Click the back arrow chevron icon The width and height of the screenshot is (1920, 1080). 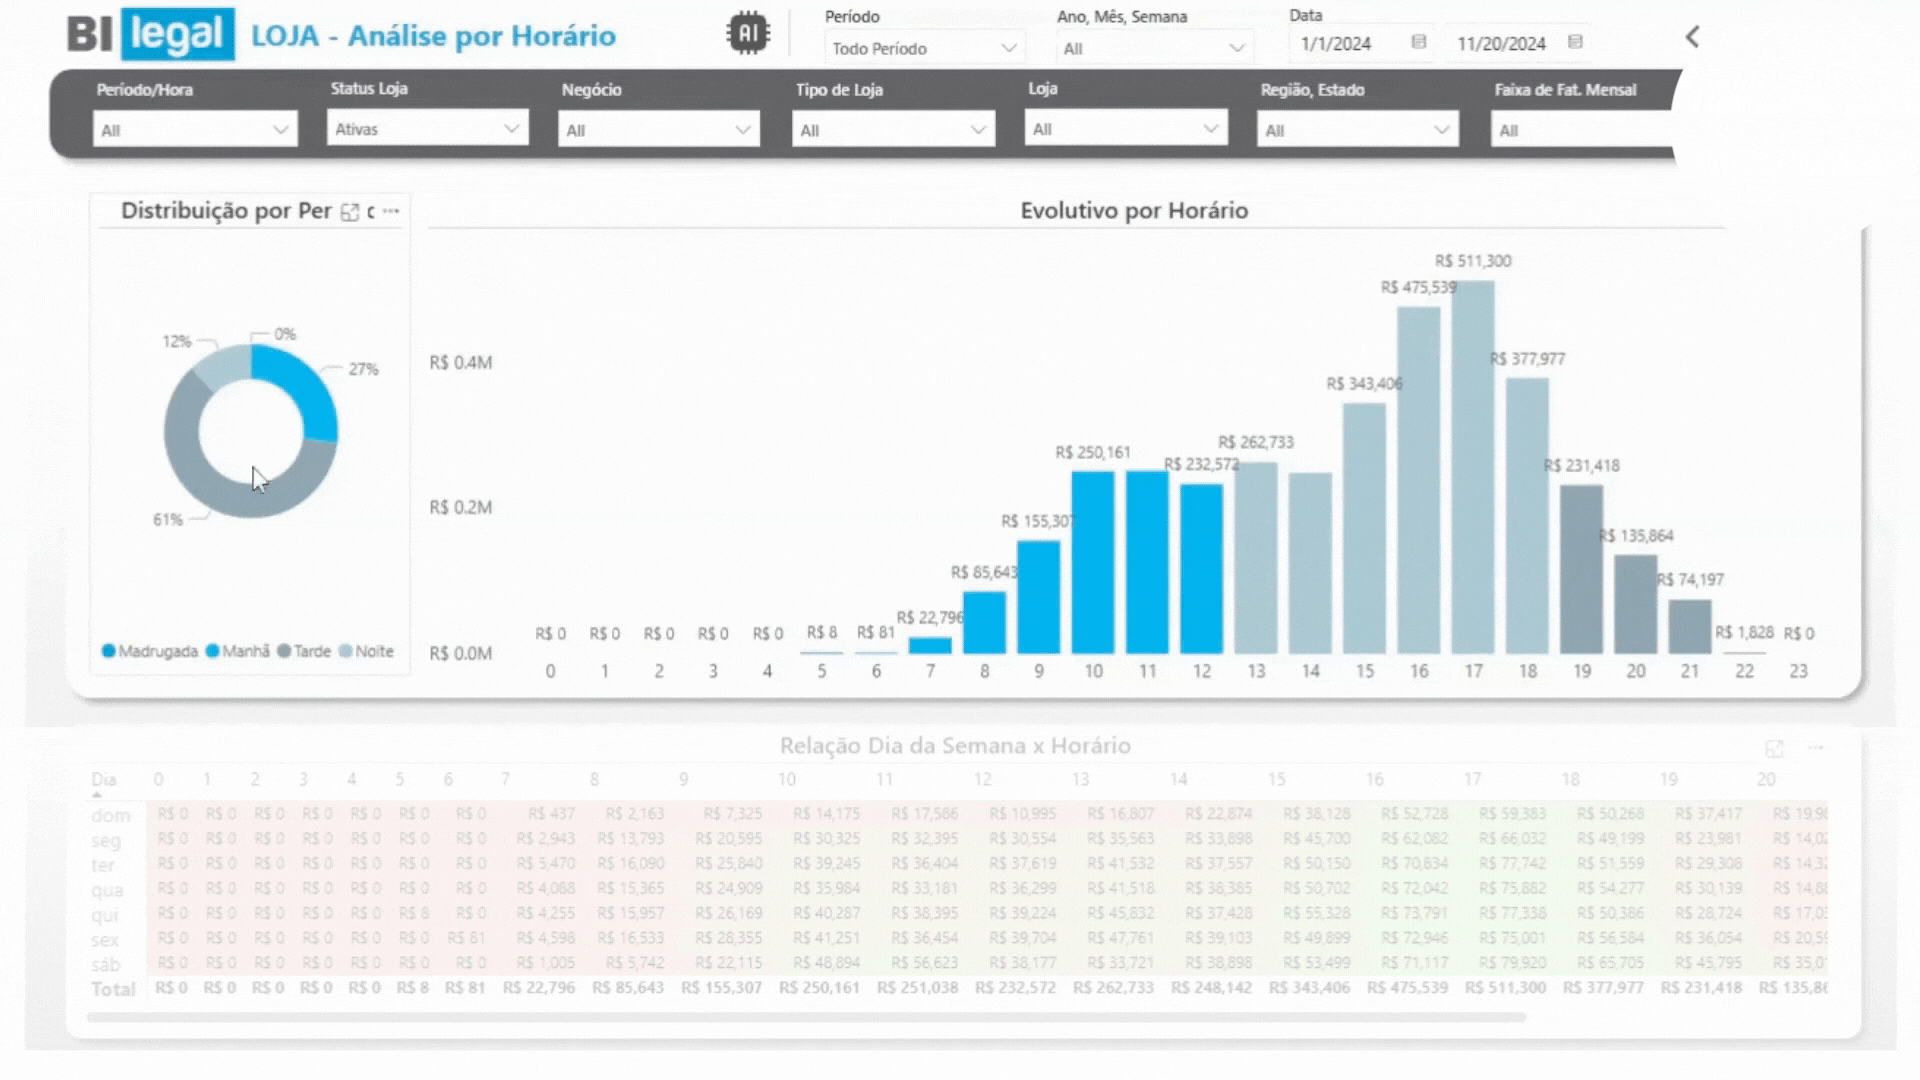[1692, 38]
